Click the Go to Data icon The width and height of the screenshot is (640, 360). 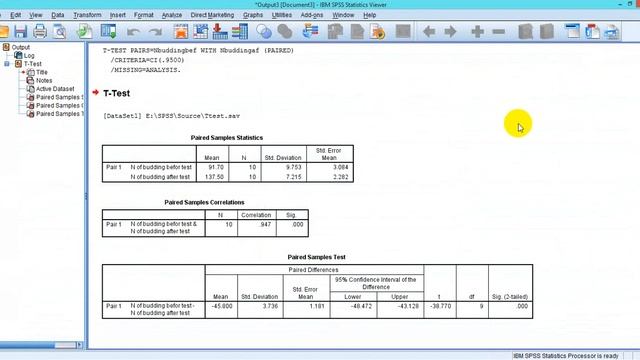tap(181, 31)
